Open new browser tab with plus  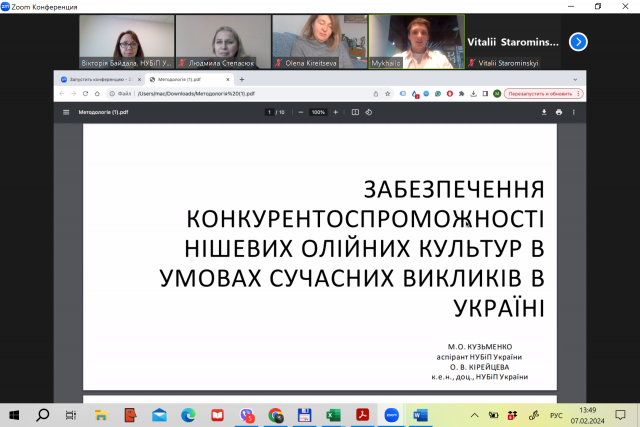point(242,79)
